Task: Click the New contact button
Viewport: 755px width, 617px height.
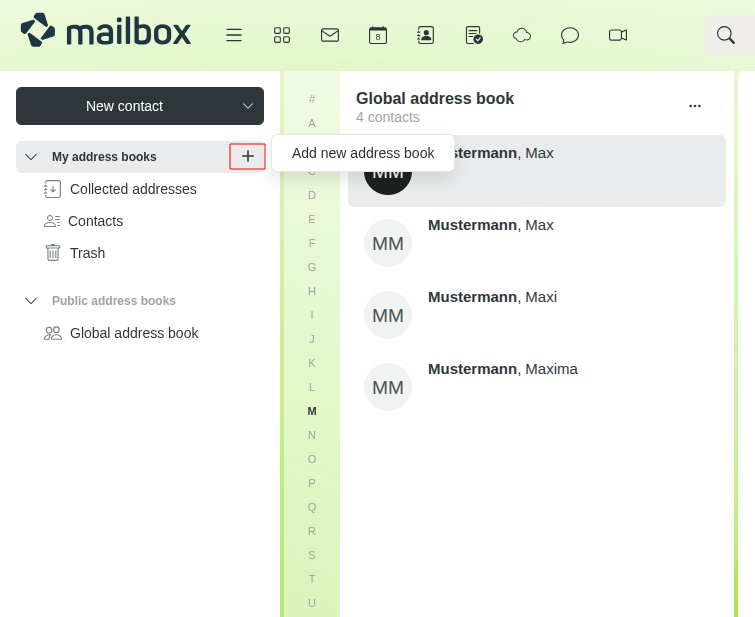Action: pyautogui.click(x=124, y=106)
